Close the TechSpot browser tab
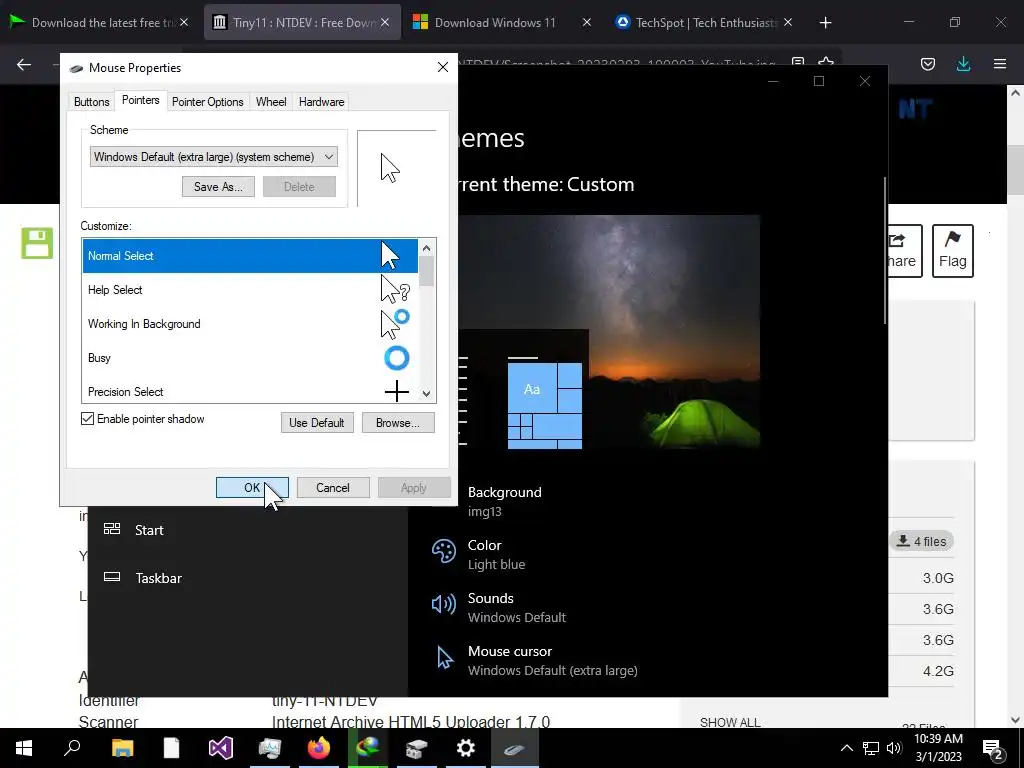The width and height of the screenshot is (1024, 768). pyautogui.click(x=788, y=23)
